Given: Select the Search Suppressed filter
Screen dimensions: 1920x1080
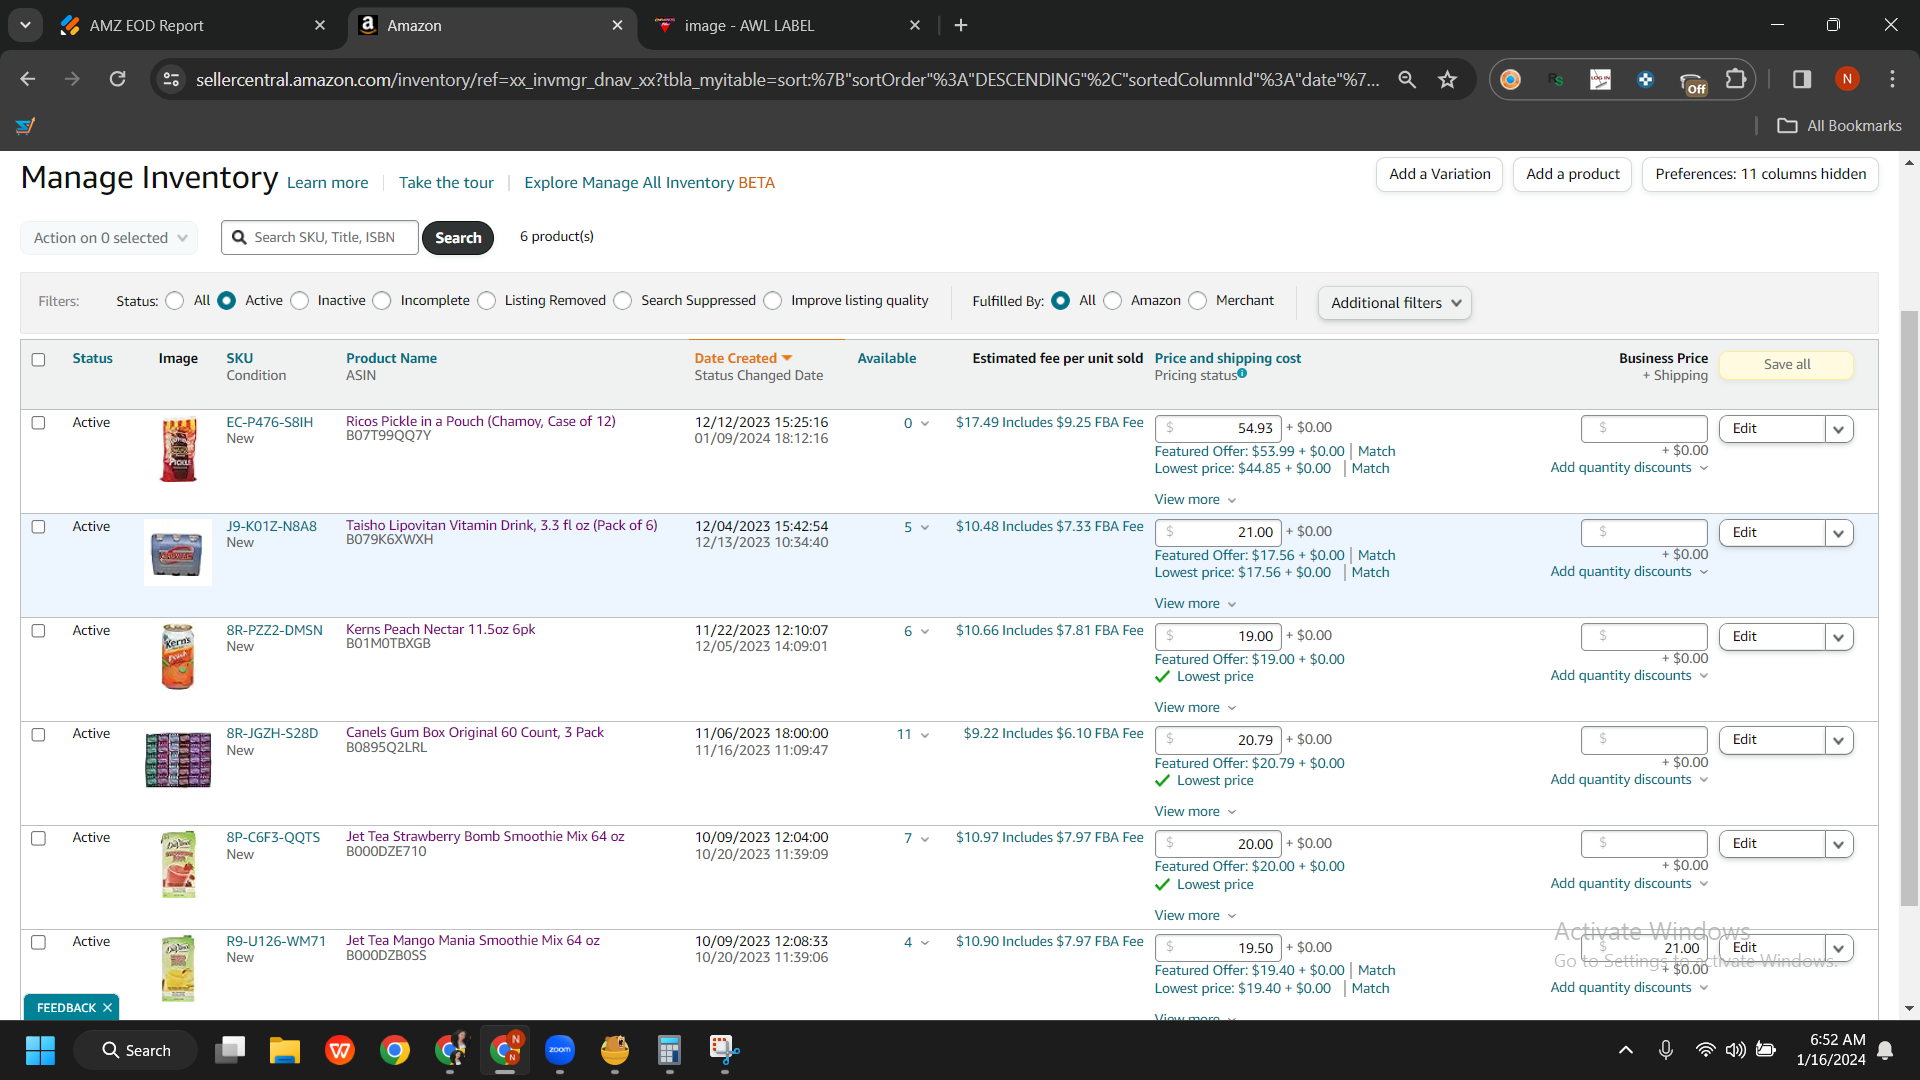Looking at the screenshot, I should tap(623, 301).
